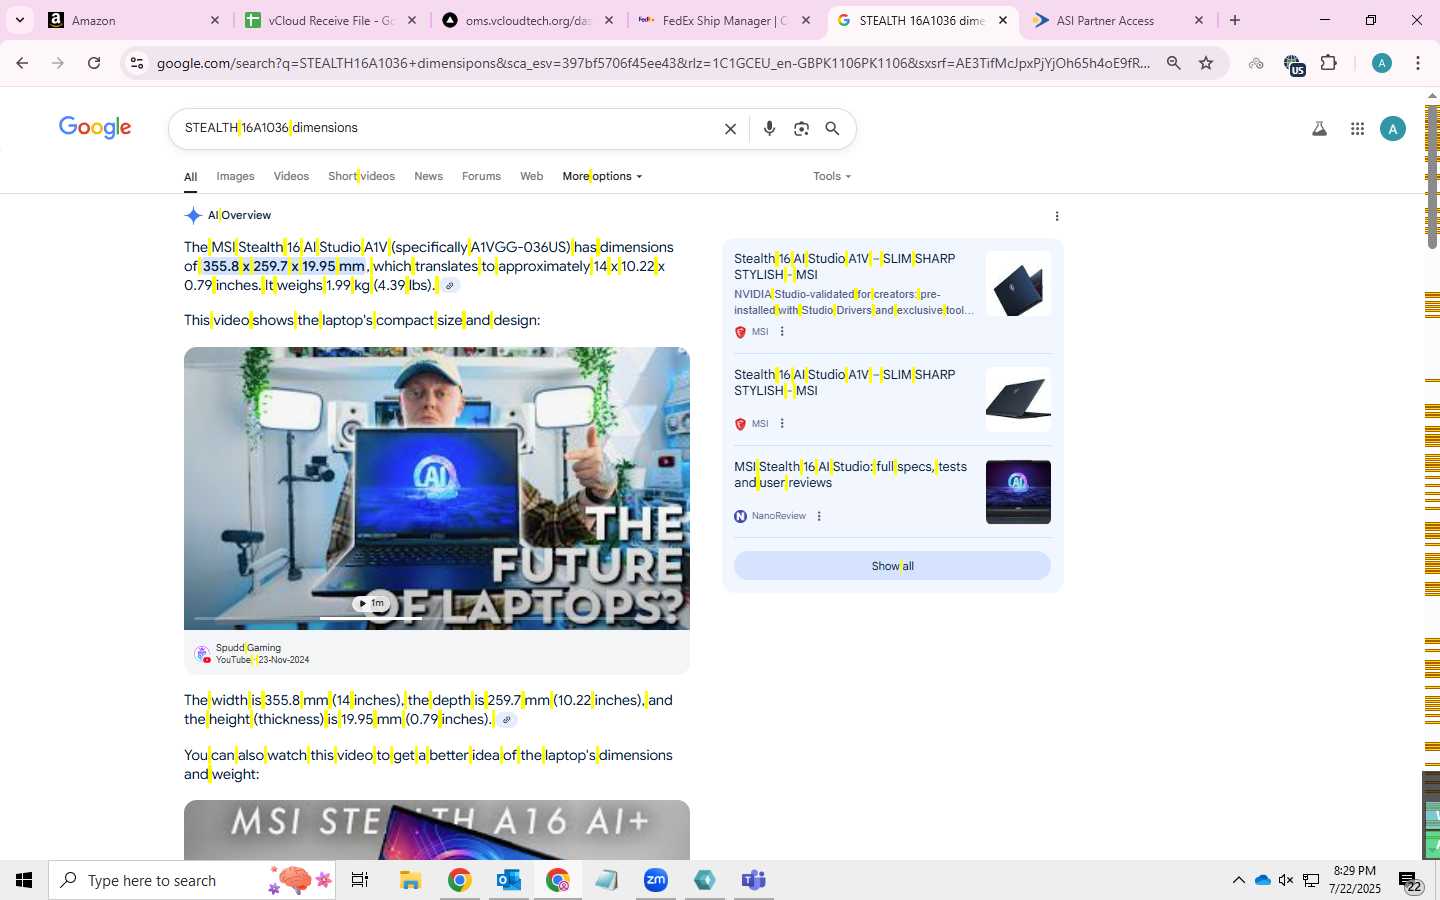Viewport: 1440px width, 900px height.
Task: Open the Extensions puzzle icon
Action: 1328,63
